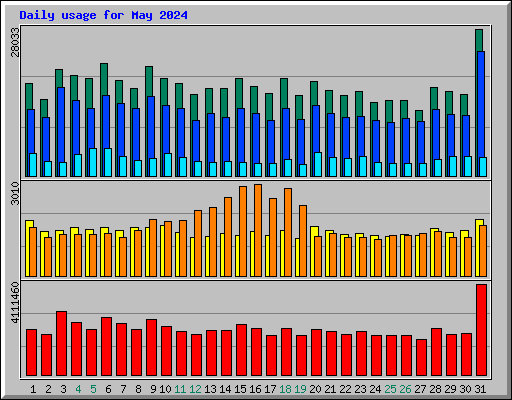
Task: Select green weekend day 4 label
Action: [x=78, y=389]
